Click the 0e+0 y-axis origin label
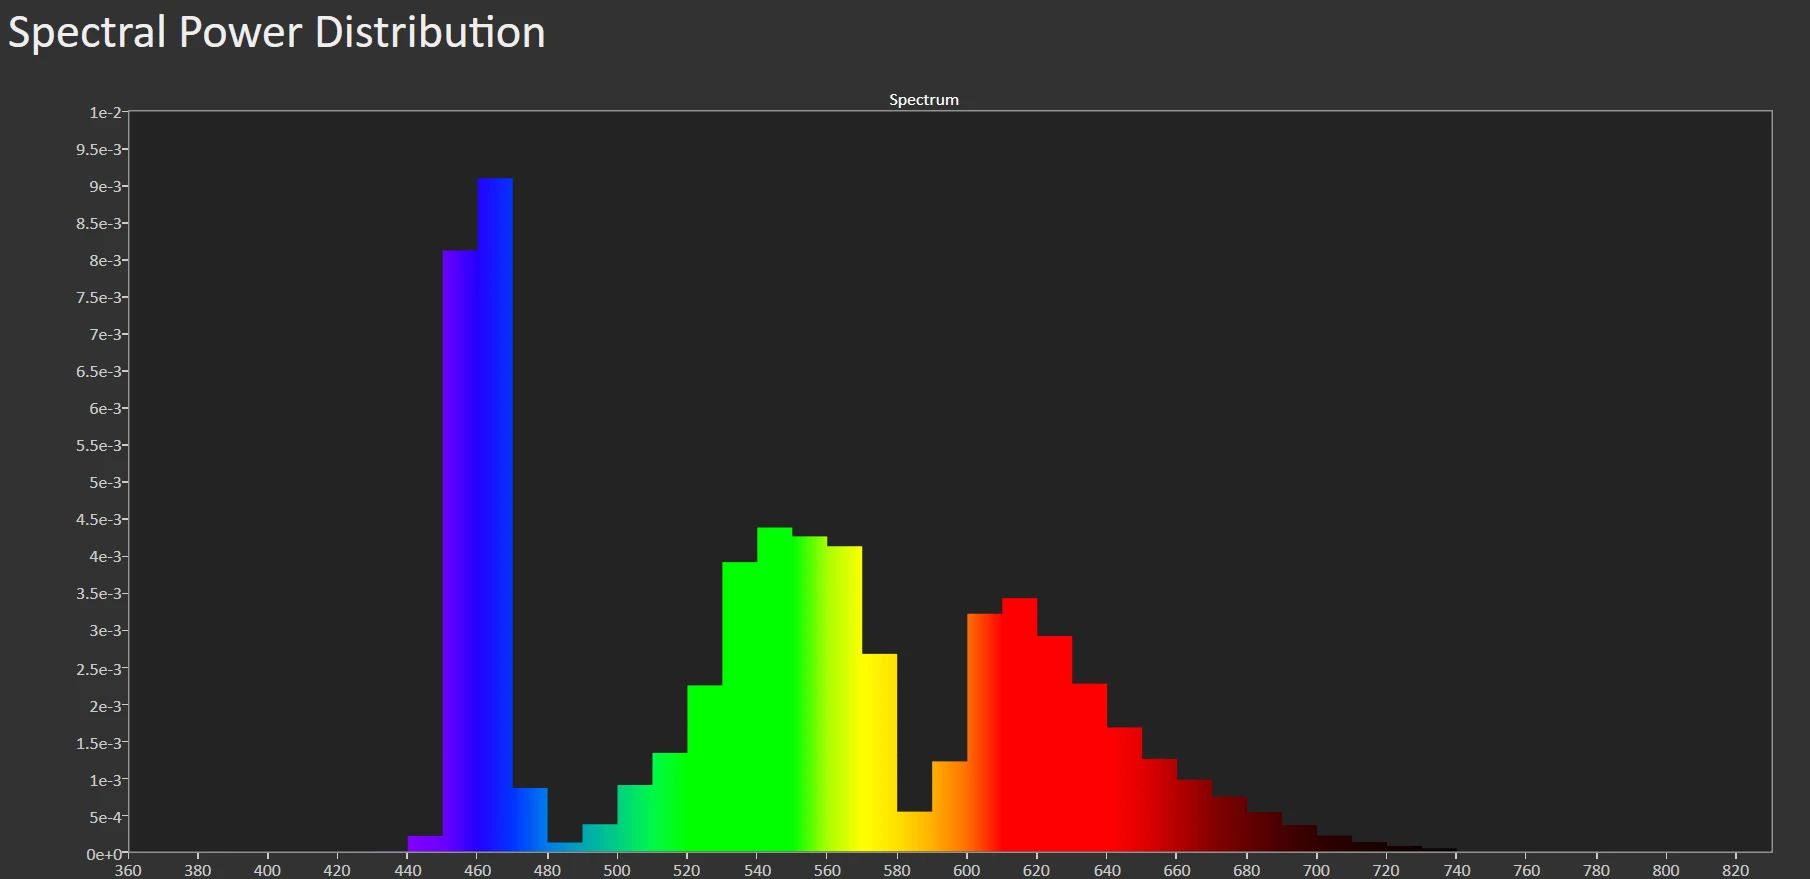1810x879 pixels. click(x=104, y=854)
